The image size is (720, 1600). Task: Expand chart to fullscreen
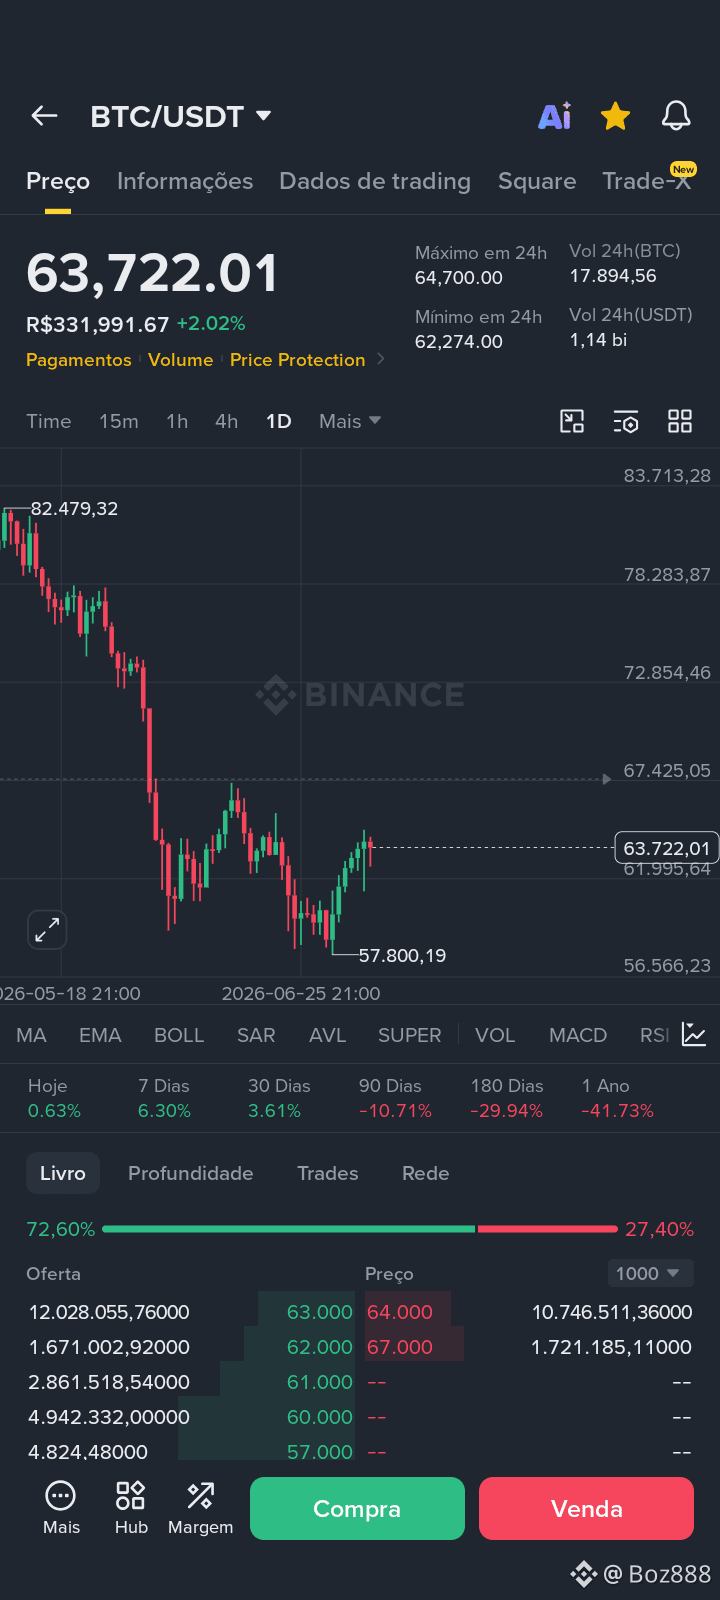47,930
